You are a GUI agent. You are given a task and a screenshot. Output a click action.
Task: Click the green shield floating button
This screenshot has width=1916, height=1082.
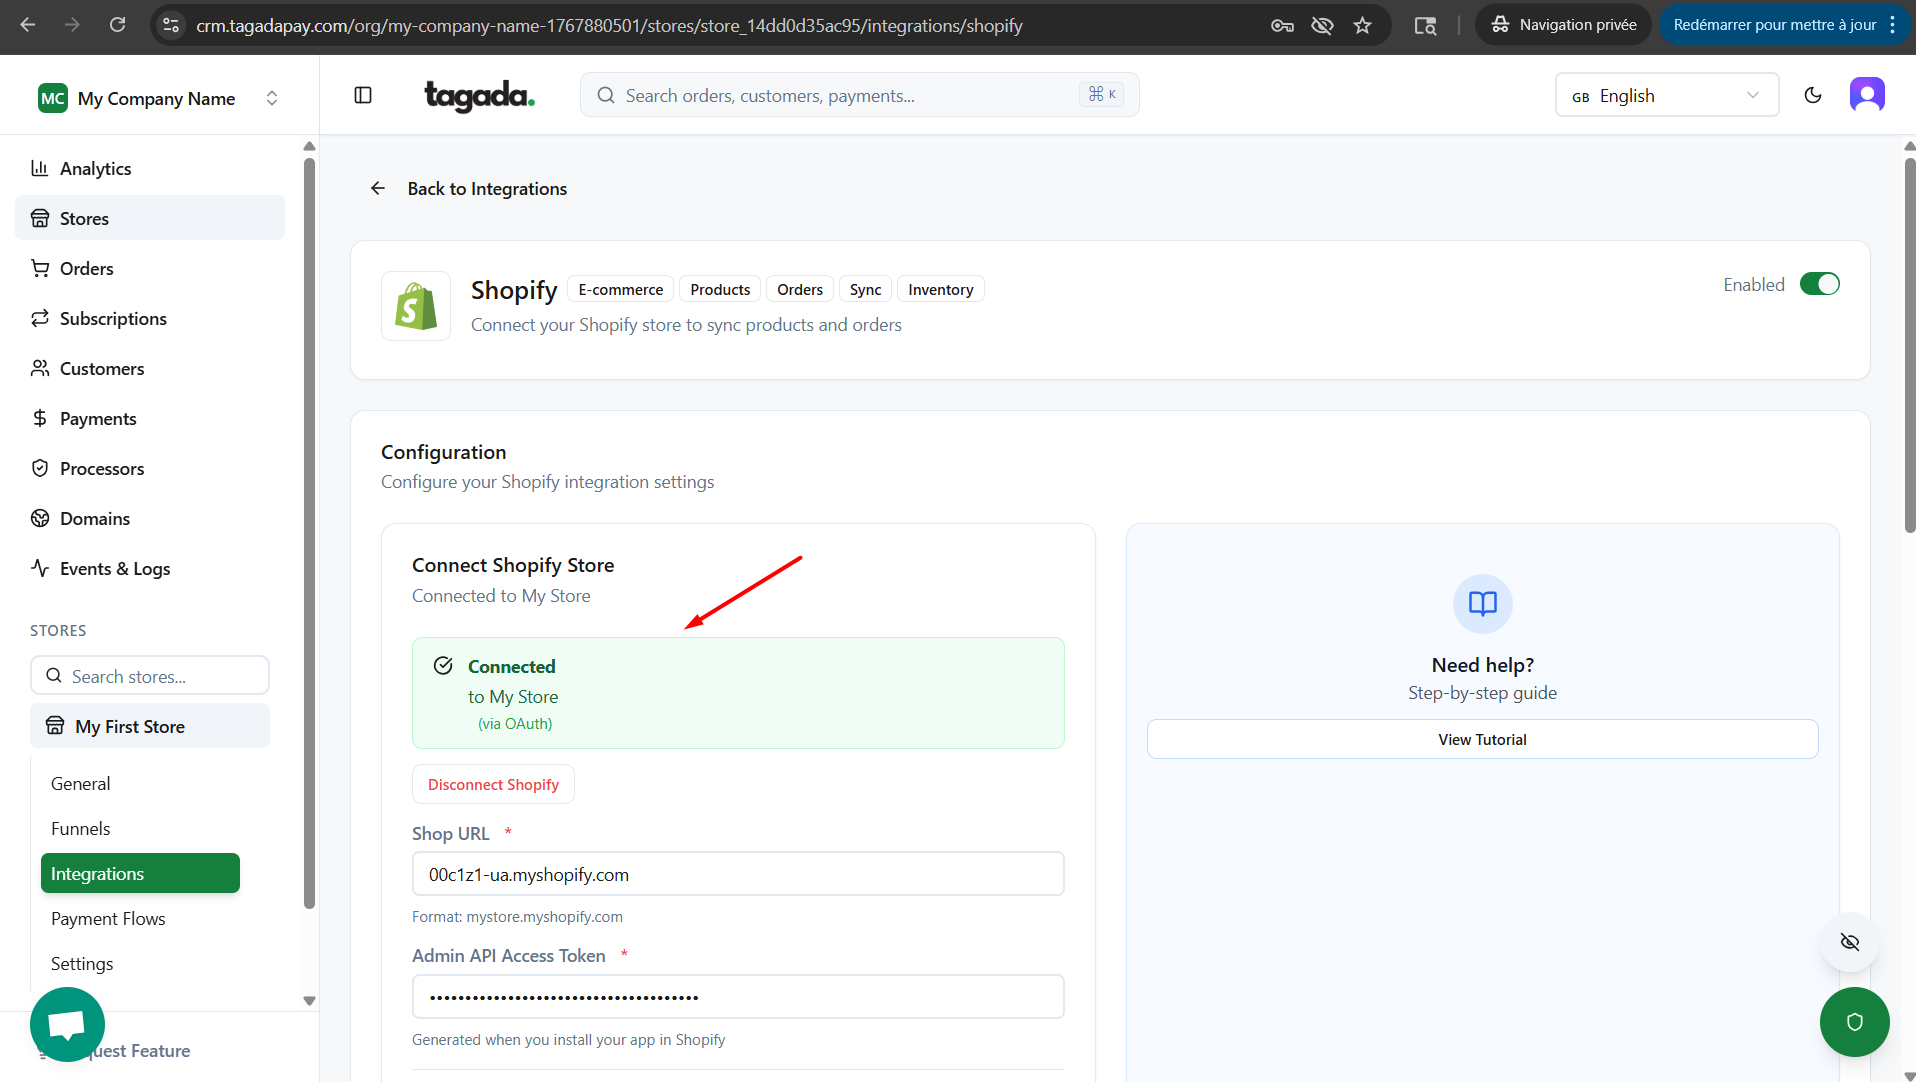(1854, 1021)
